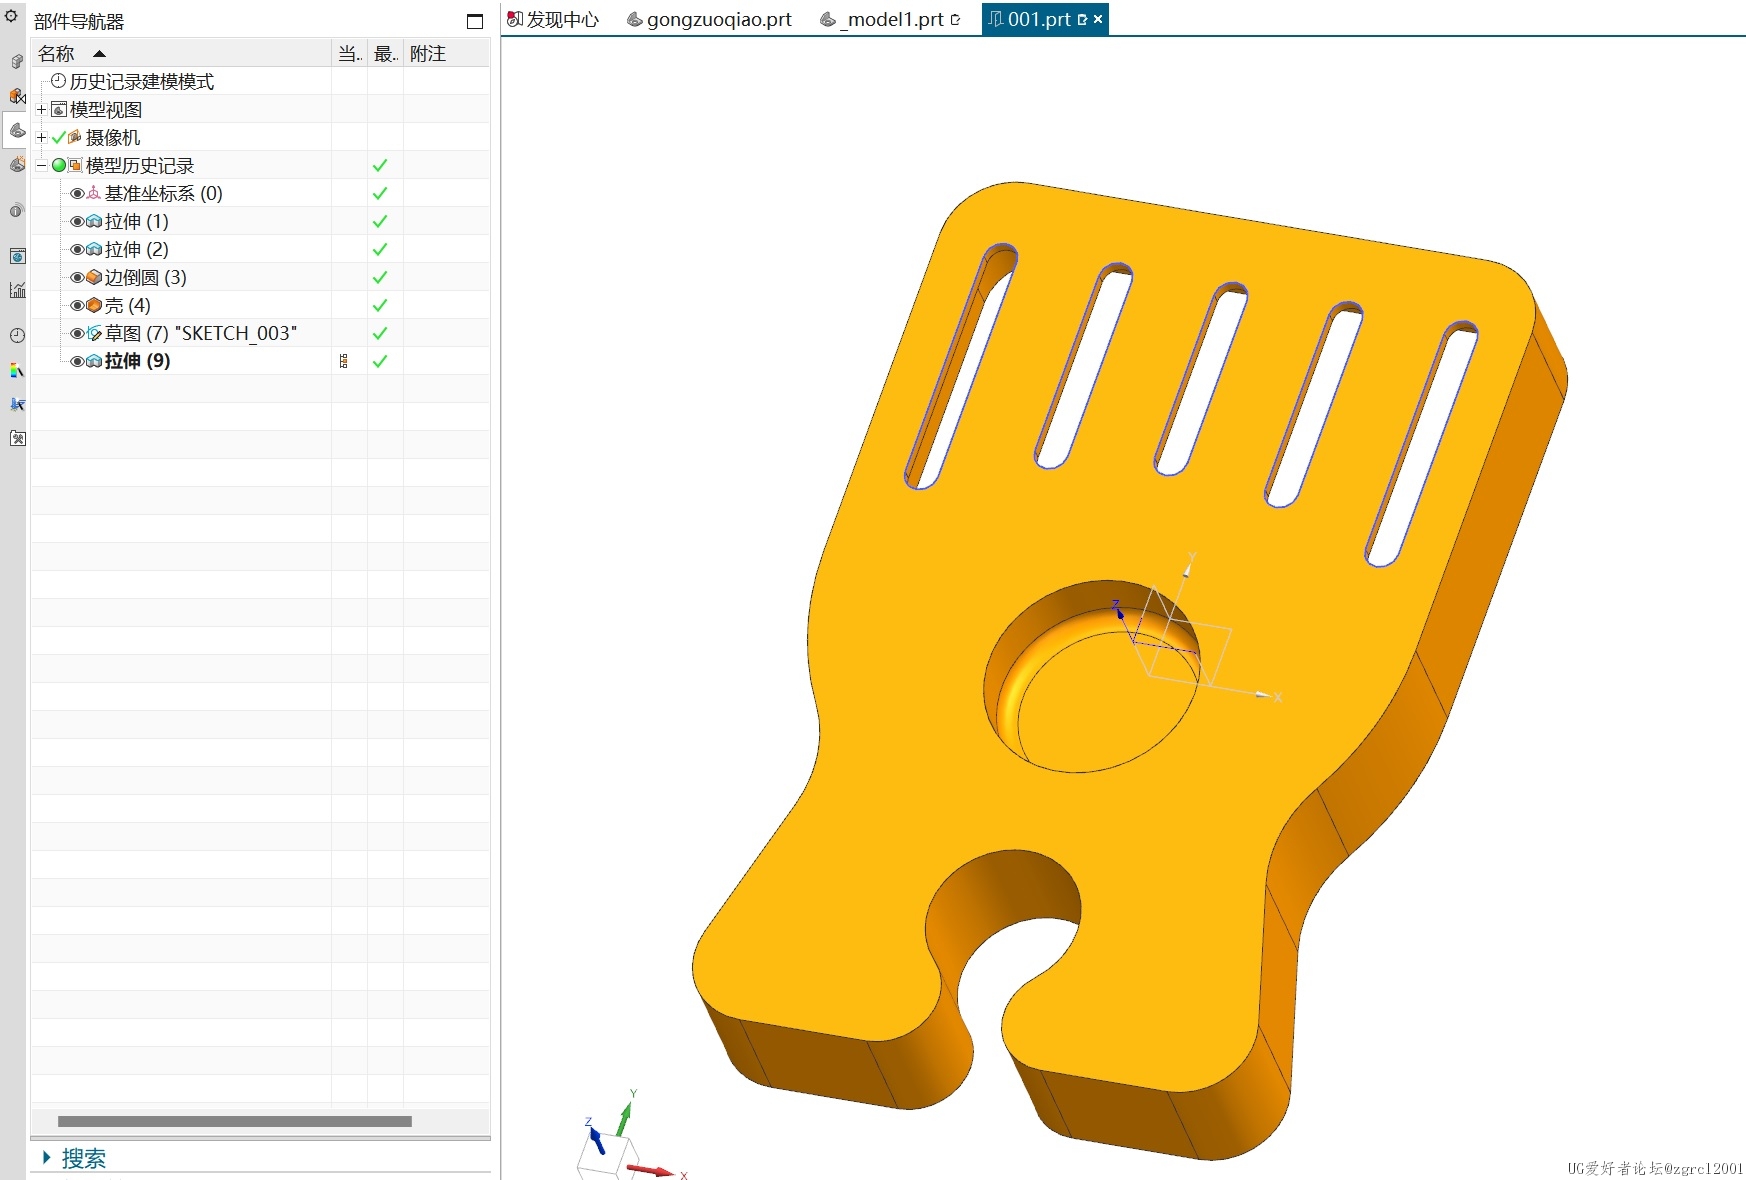Viewport: 1746px width, 1180px height.
Task: Open the HD3D tools sidebar tab
Action: point(16,211)
